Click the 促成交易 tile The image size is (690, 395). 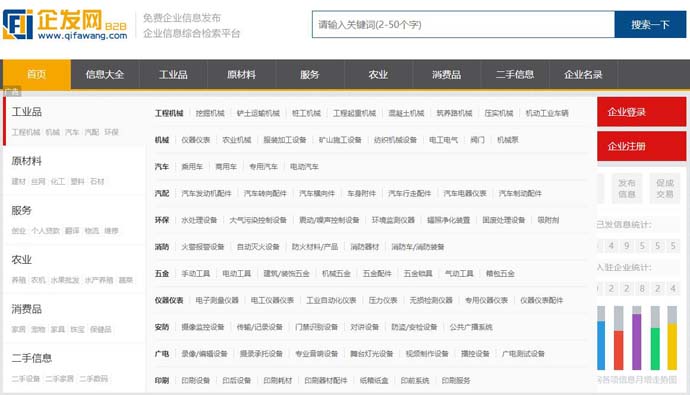pyautogui.click(x=665, y=188)
